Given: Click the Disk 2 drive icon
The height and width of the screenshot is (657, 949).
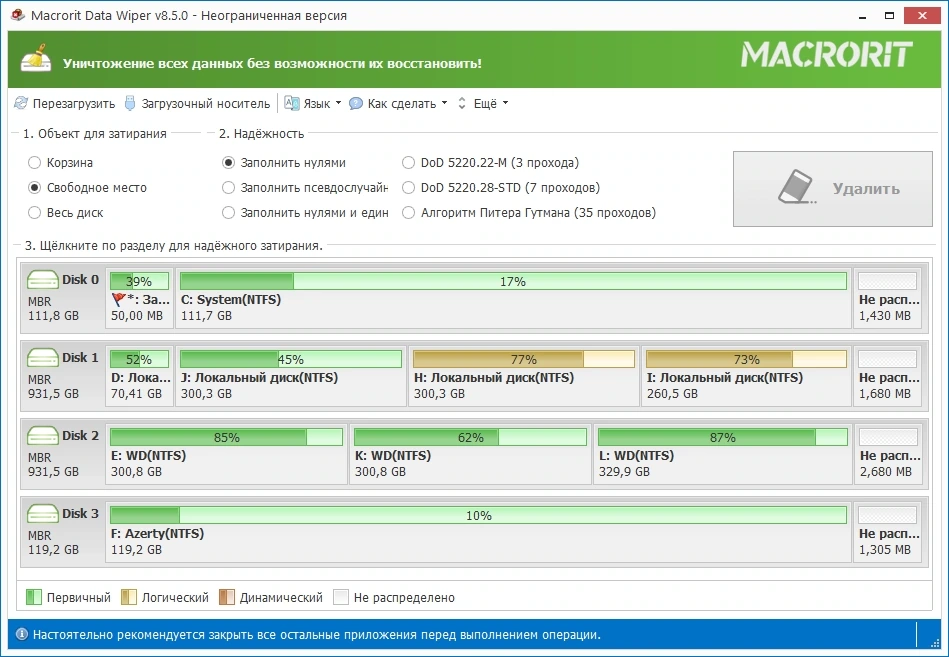Looking at the screenshot, I should click(x=42, y=436).
